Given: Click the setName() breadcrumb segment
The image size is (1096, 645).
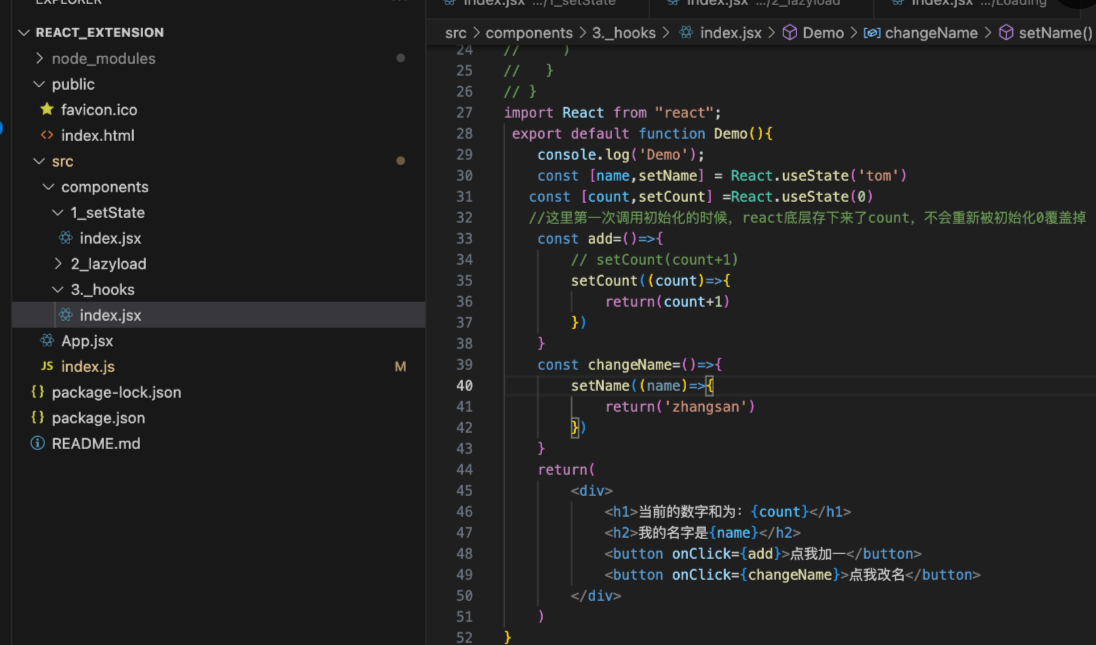Looking at the screenshot, I should (1055, 33).
